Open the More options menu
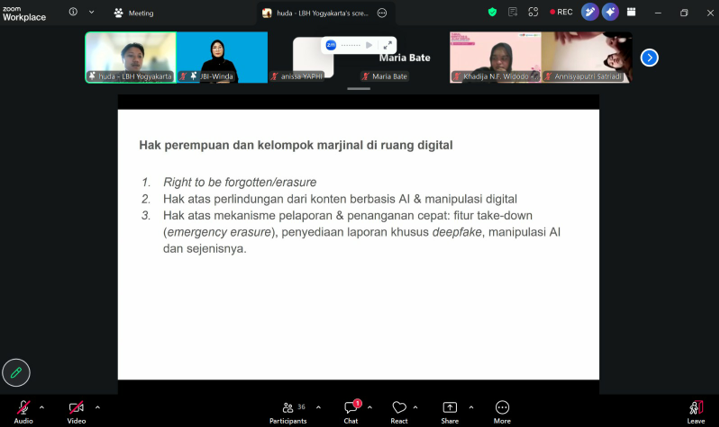 (x=502, y=412)
